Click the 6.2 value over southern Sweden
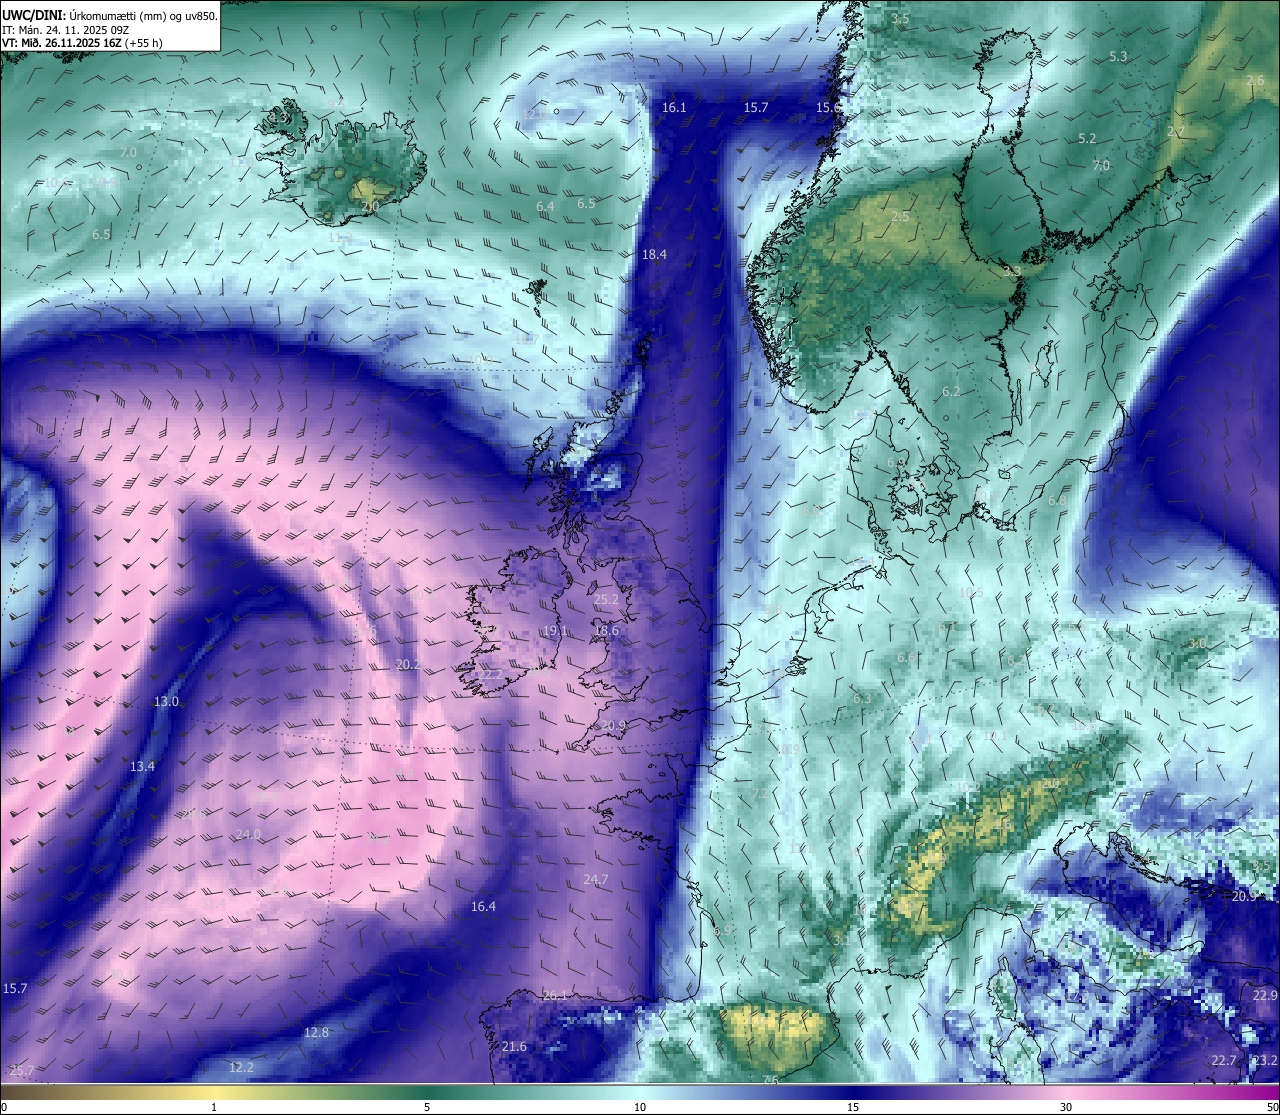The width and height of the screenshot is (1280, 1115). click(951, 391)
